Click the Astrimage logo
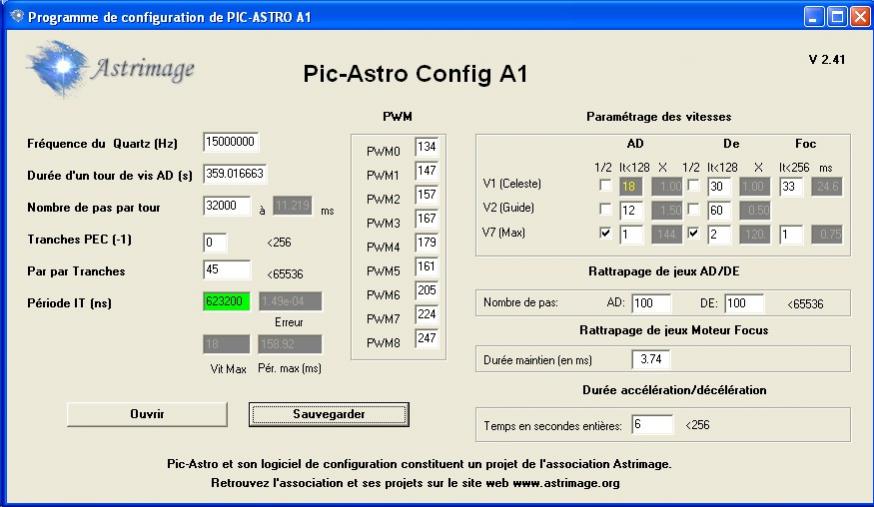The width and height of the screenshot is (874, 507). [111, 69]
